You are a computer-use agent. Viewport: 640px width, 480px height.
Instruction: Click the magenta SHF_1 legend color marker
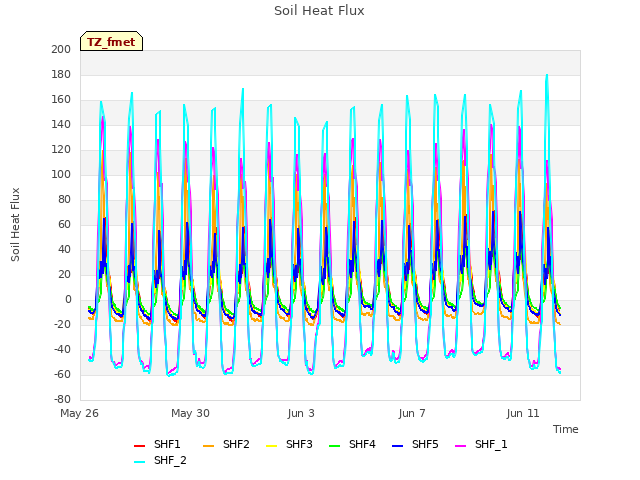point(460,446)
